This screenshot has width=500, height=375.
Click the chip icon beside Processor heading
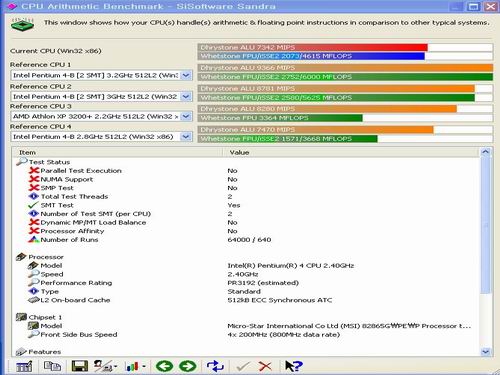[21, 257]
